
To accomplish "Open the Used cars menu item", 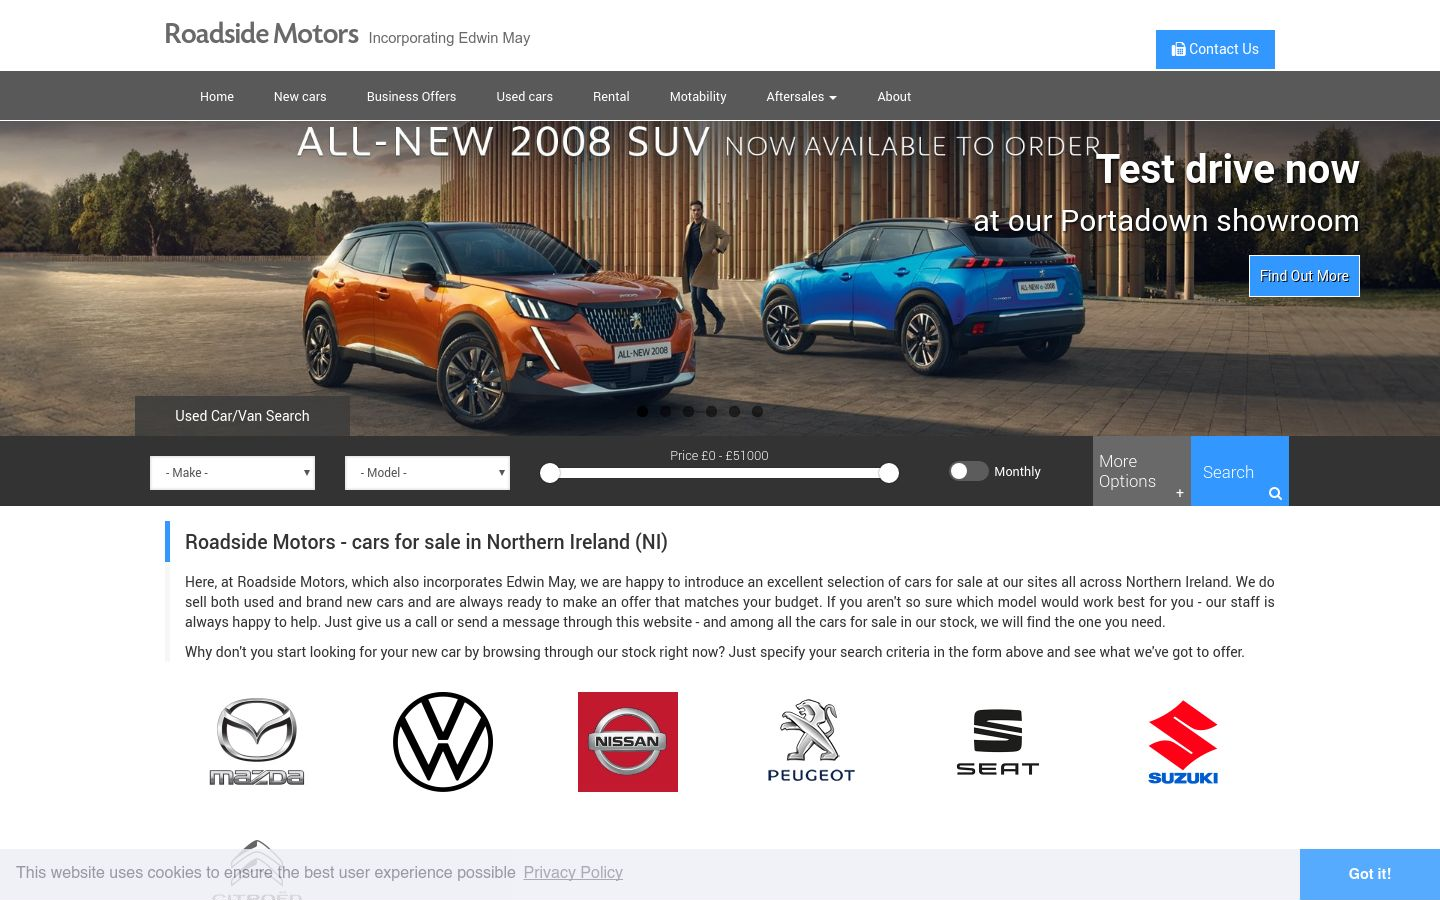I will click(525, 97).
